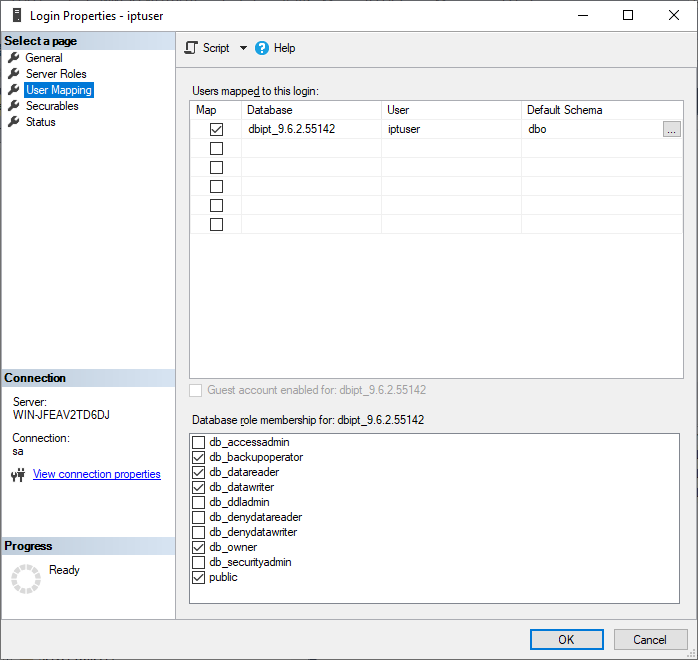Viewport: 698px width, 660px height.
Task: Click the Database column header
Action: click(x=312, y=110)
